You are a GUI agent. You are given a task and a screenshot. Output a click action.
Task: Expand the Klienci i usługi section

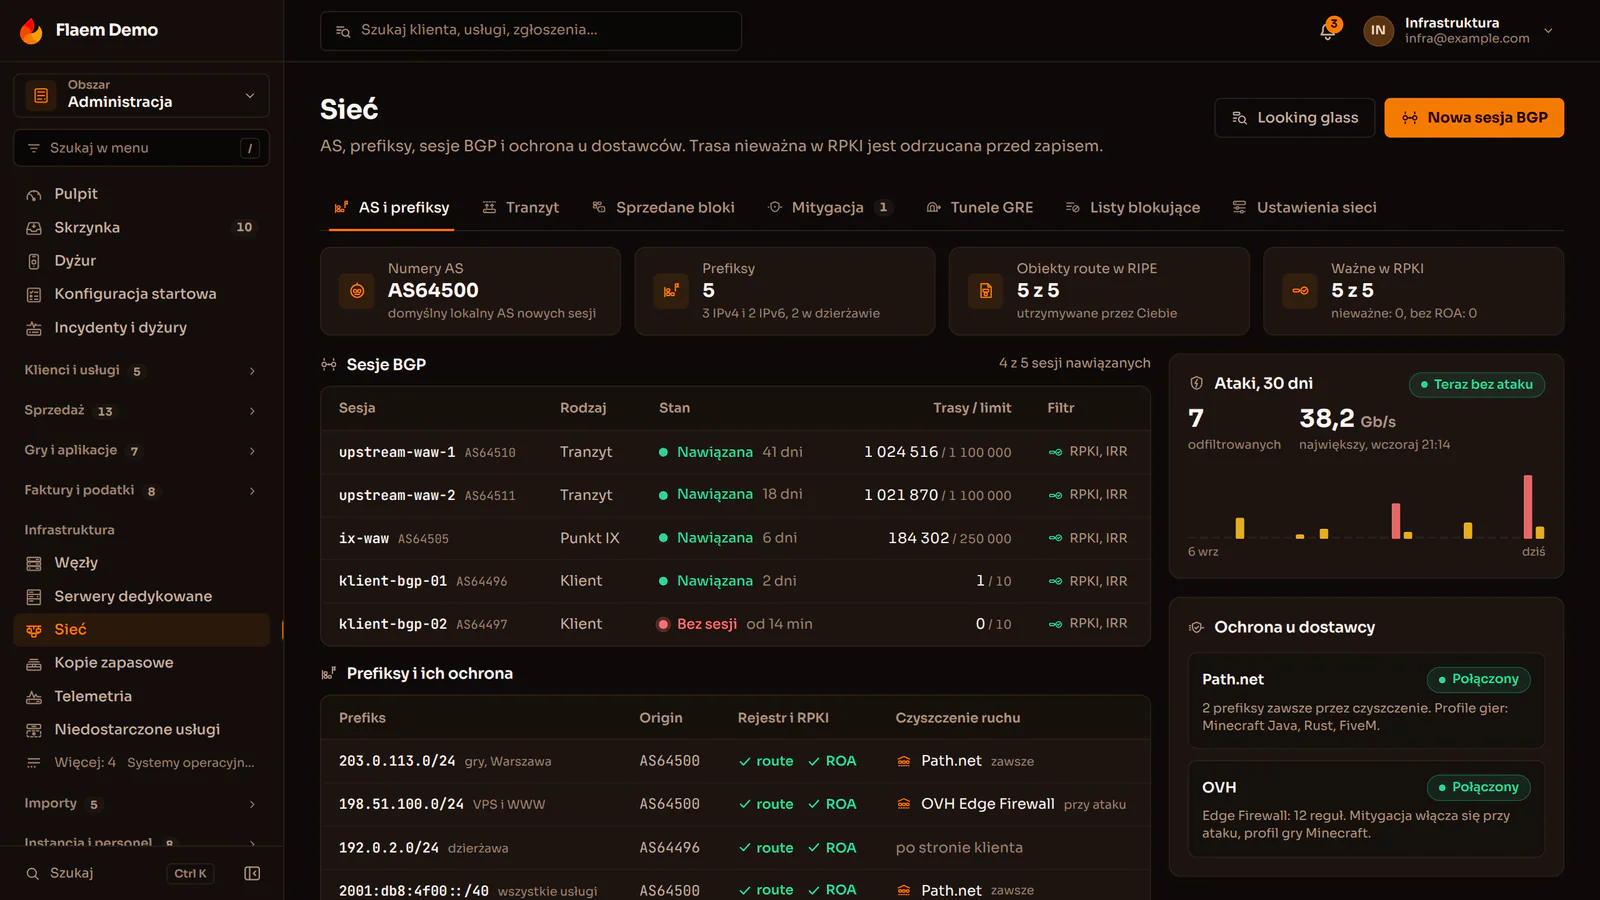pos(141,371)
